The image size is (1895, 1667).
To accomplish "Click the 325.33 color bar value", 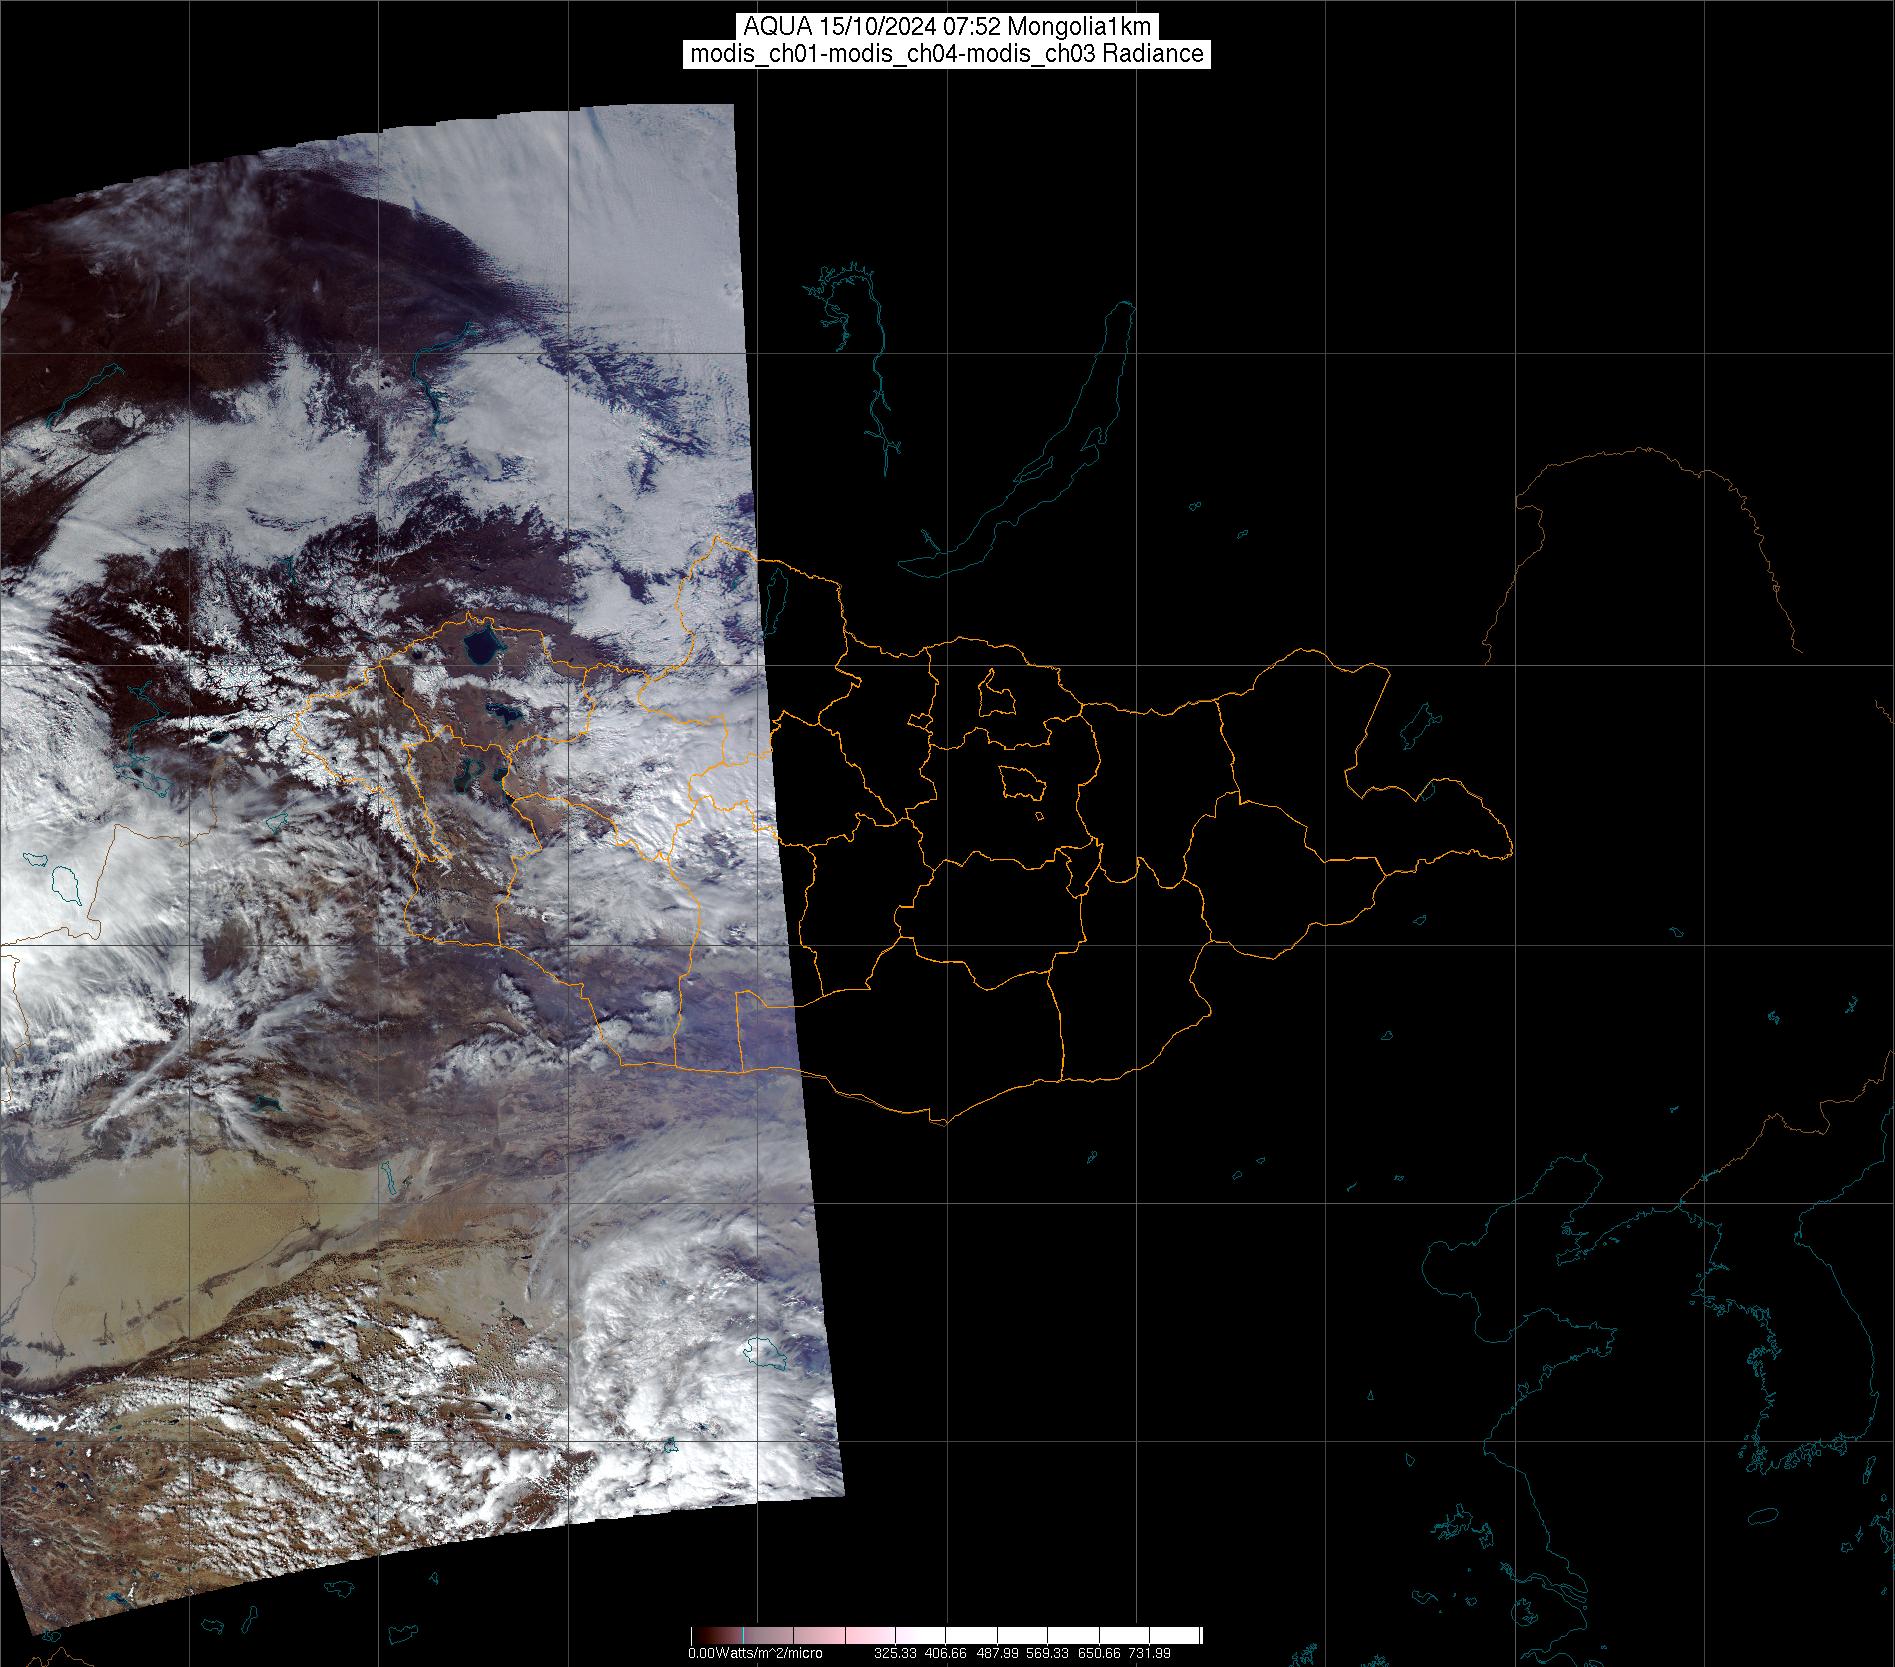I will click(x=894, y=1653).
